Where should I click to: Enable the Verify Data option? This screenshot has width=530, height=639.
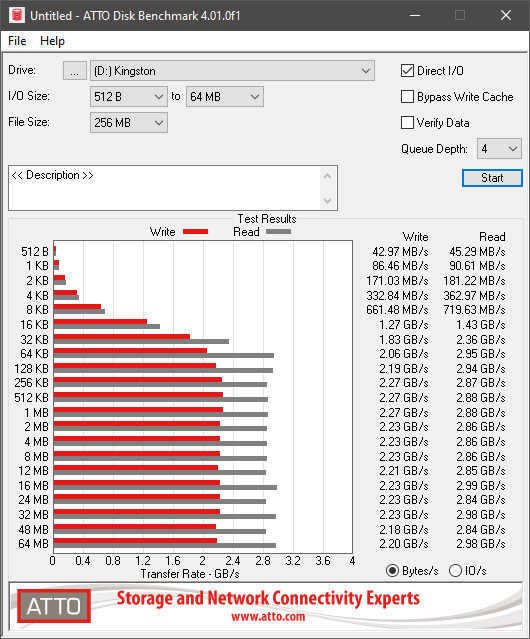click(407, 123)
